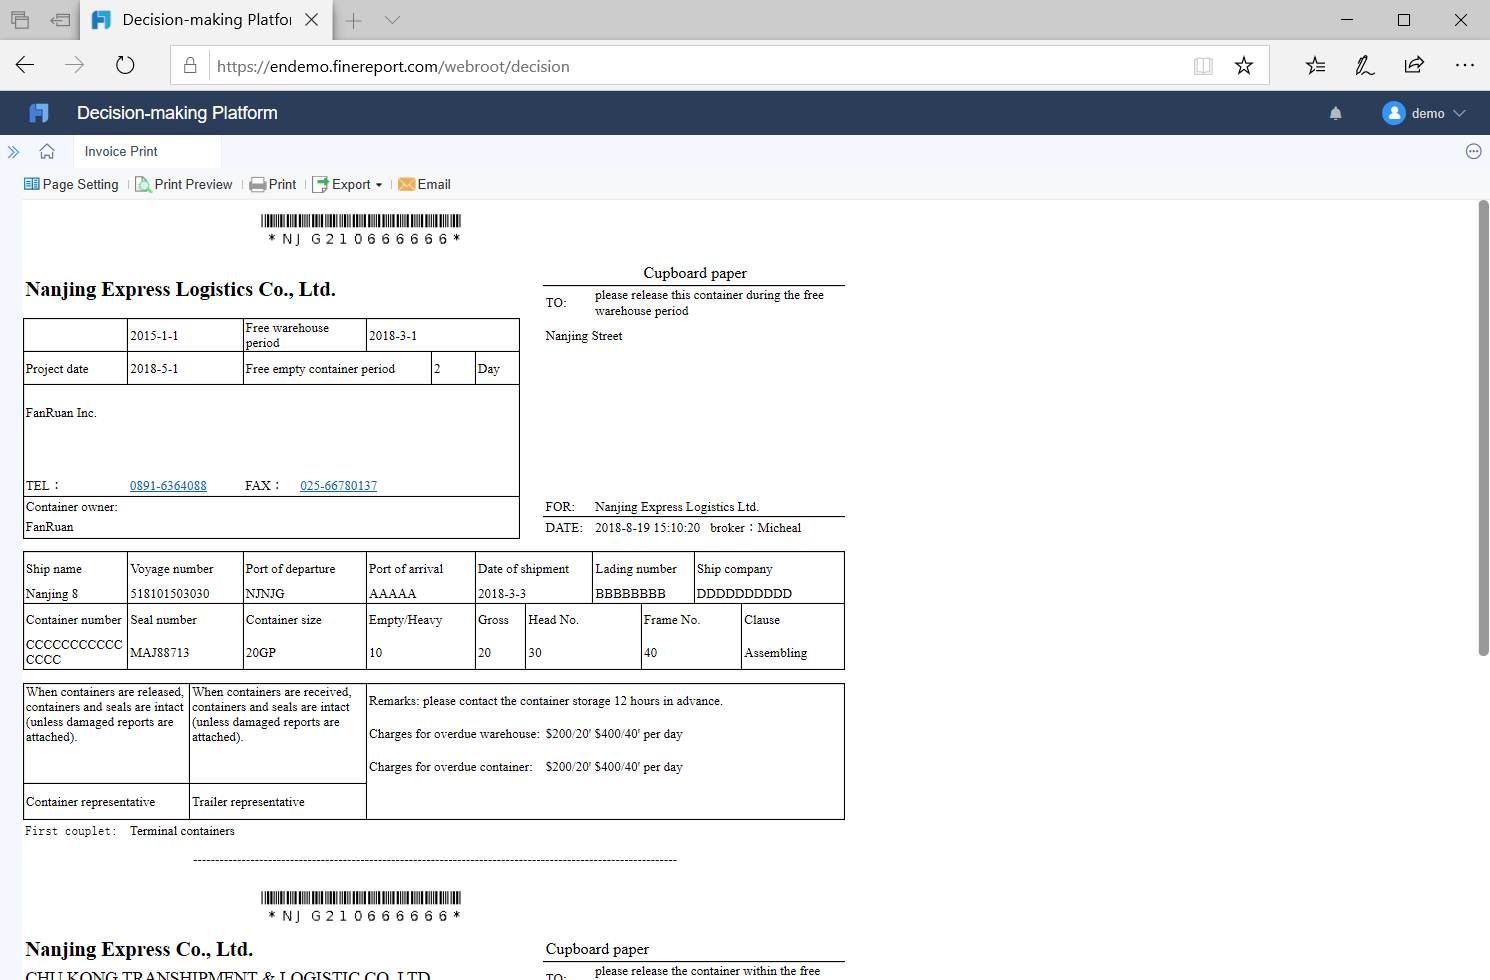Expand the left sidebar with double-arrow icon
The height and width of the screenshot is (980, 1490).
coord(13,151)
